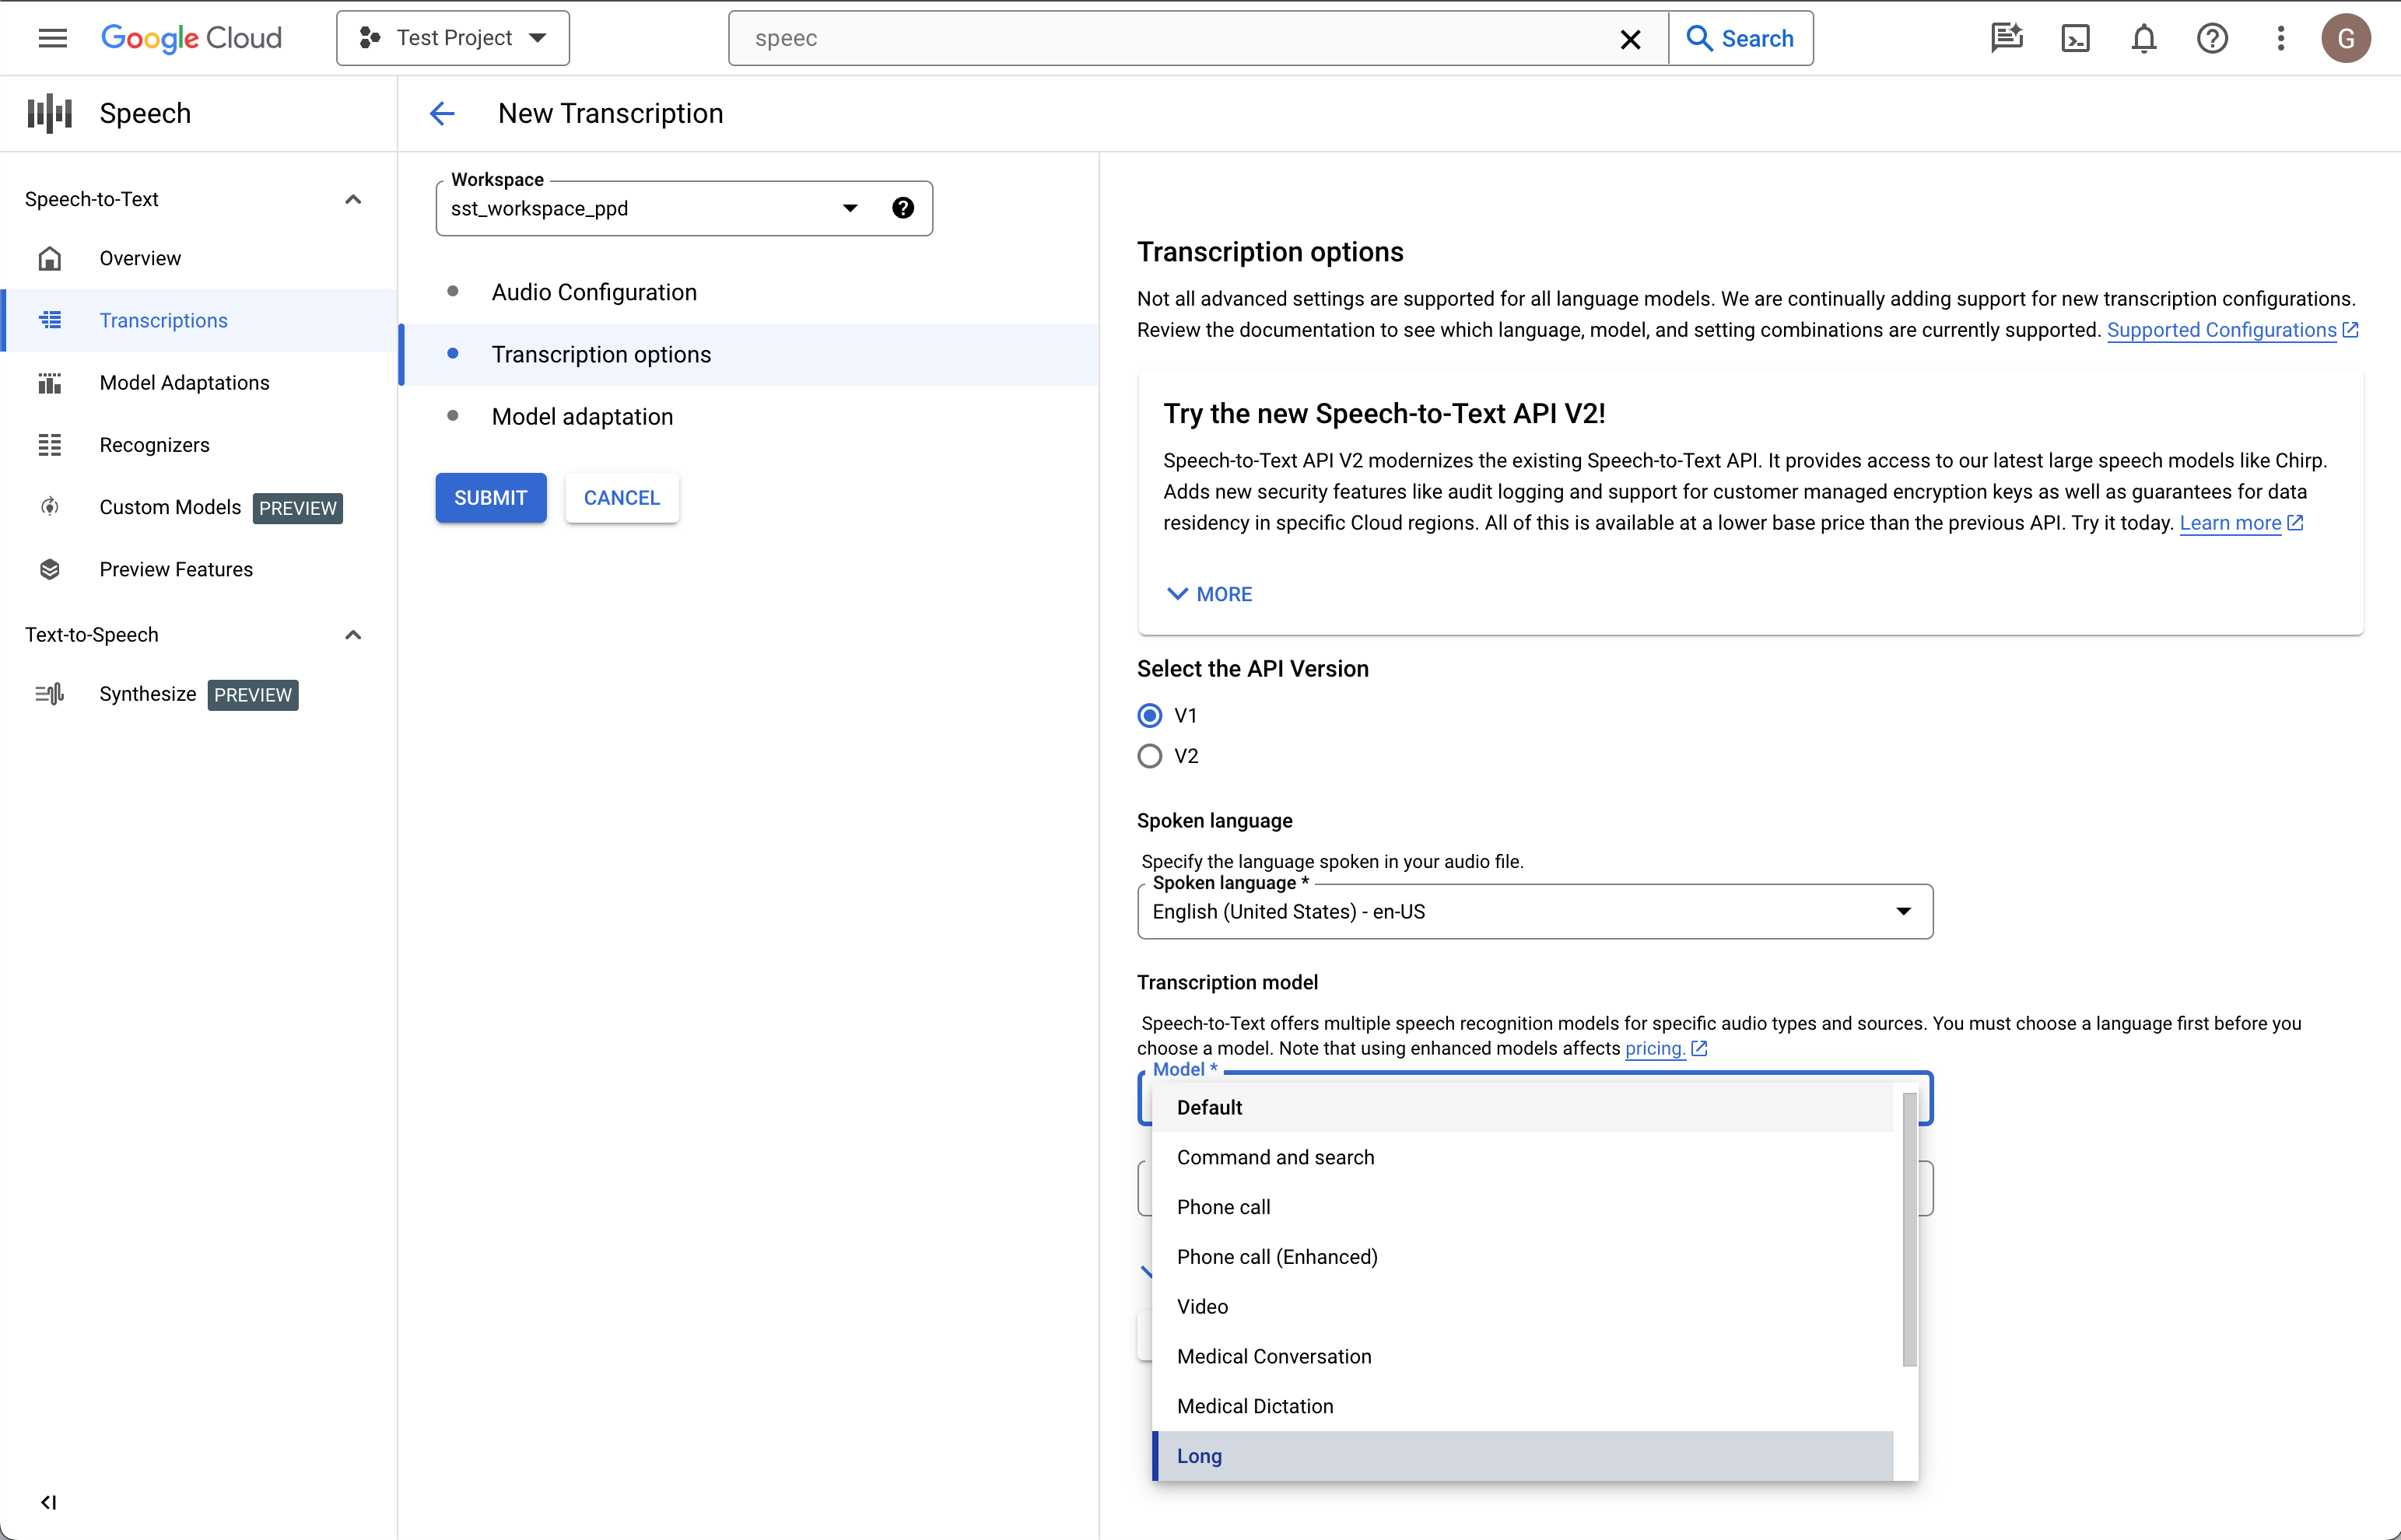Click the Custom Models icon
The image size is (2401, 1540).
click(x=47, y=506)
